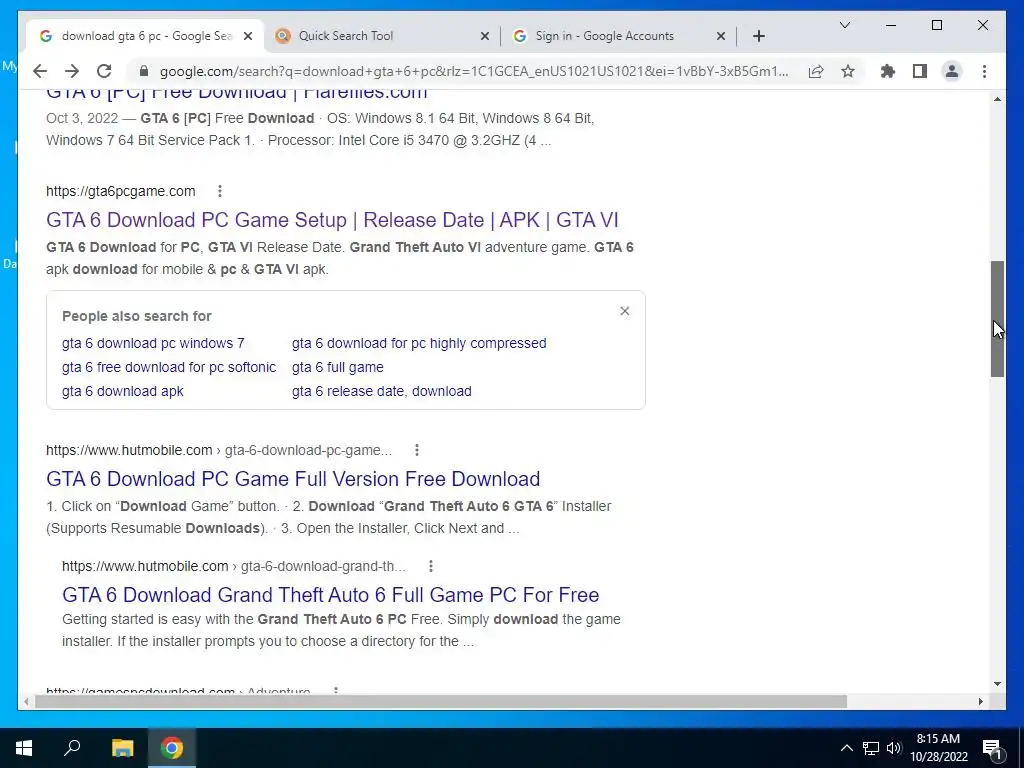View site information via lock icon
Viewport: 1024px width, 768px height.
pos(144,71)
